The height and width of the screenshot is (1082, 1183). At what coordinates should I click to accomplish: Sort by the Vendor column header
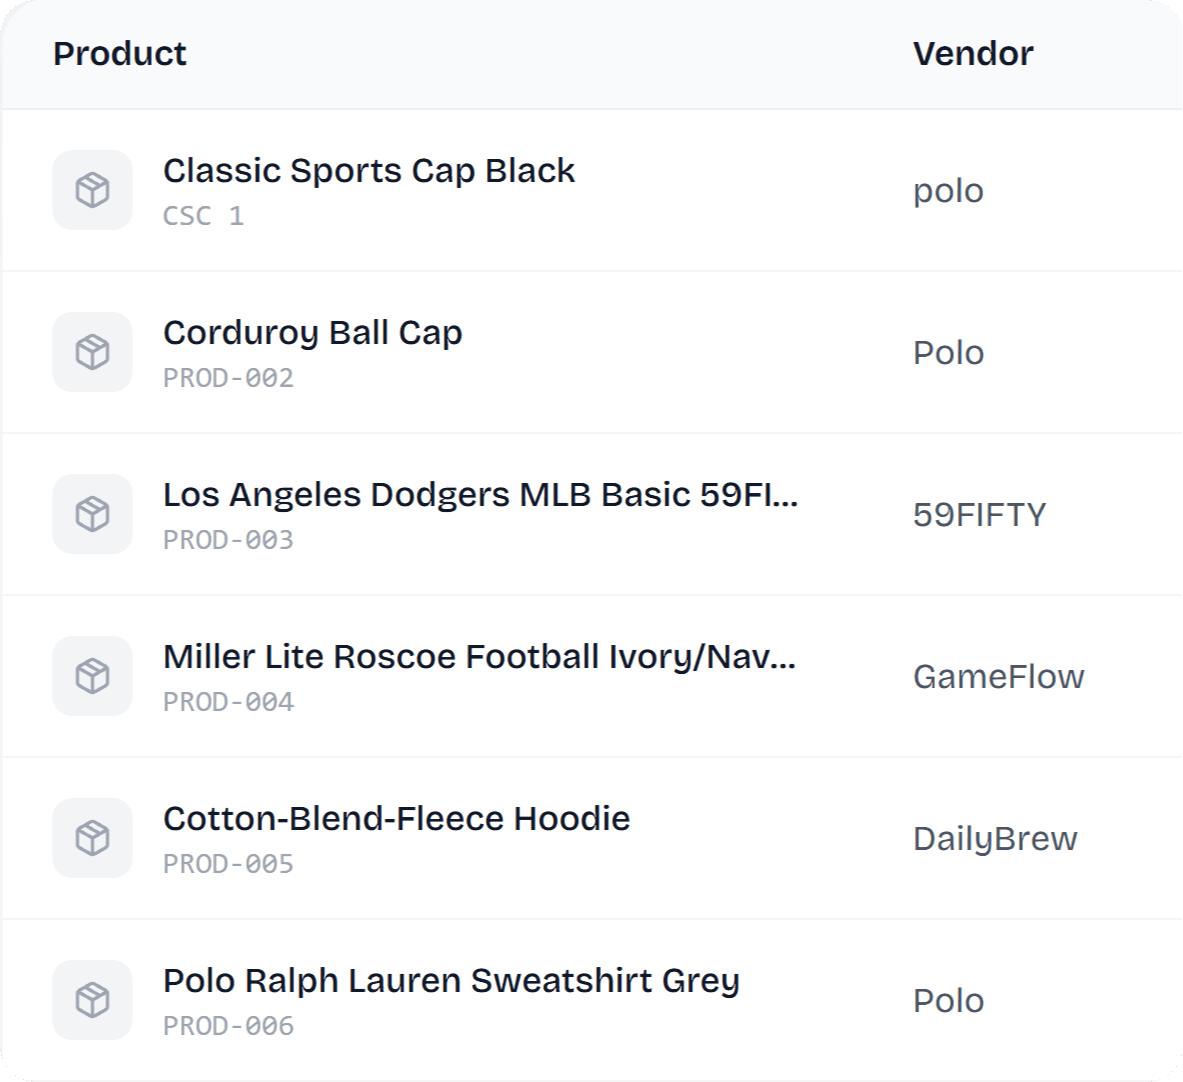[973, 54]
